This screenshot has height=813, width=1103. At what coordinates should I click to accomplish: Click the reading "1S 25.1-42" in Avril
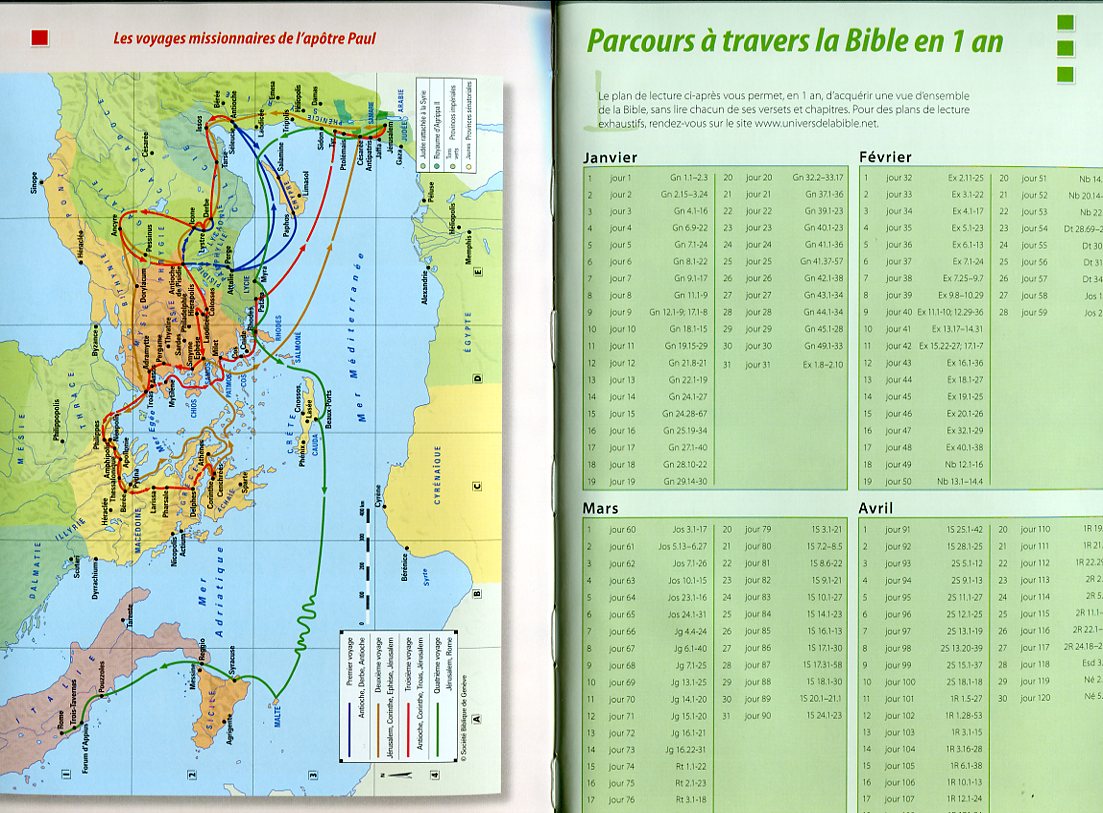pos(964,530)
